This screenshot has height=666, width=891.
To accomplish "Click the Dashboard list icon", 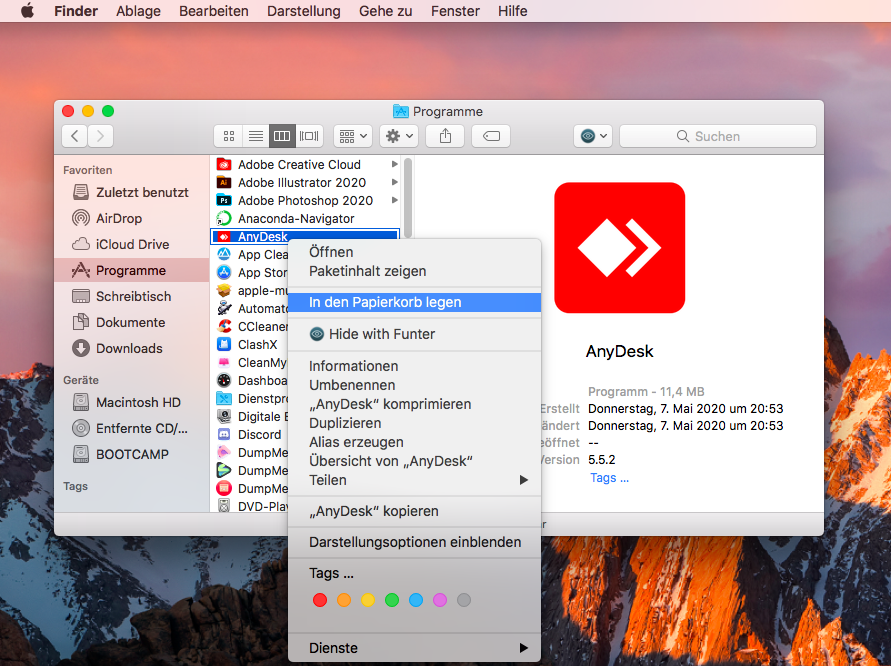I will (x=224, y=381).
